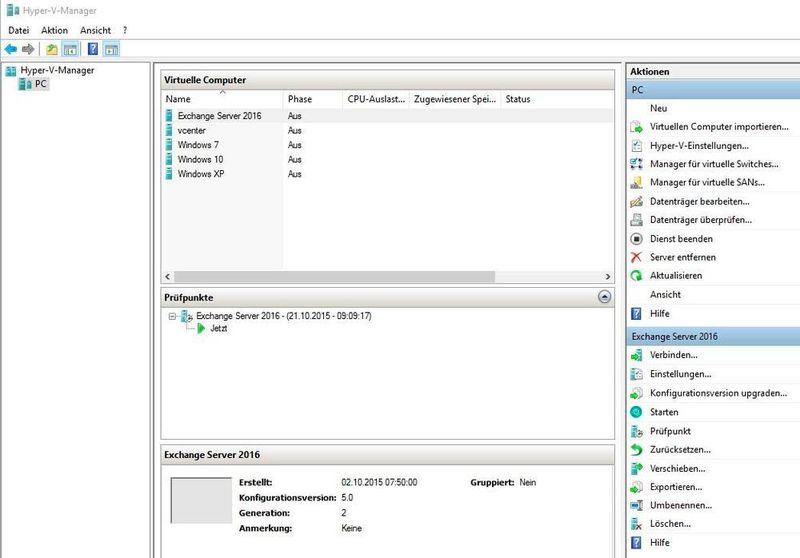Click the Datenträger überprüfen icon

pyautogui.click(x=636, y=220)
